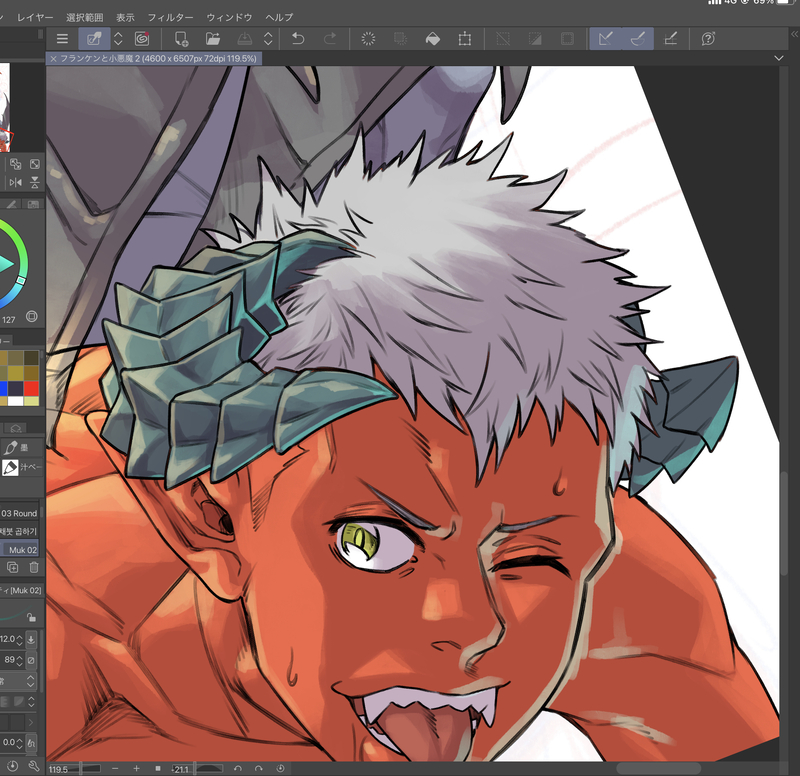Flip canvas vertically in navigator

tap(35, 182)
